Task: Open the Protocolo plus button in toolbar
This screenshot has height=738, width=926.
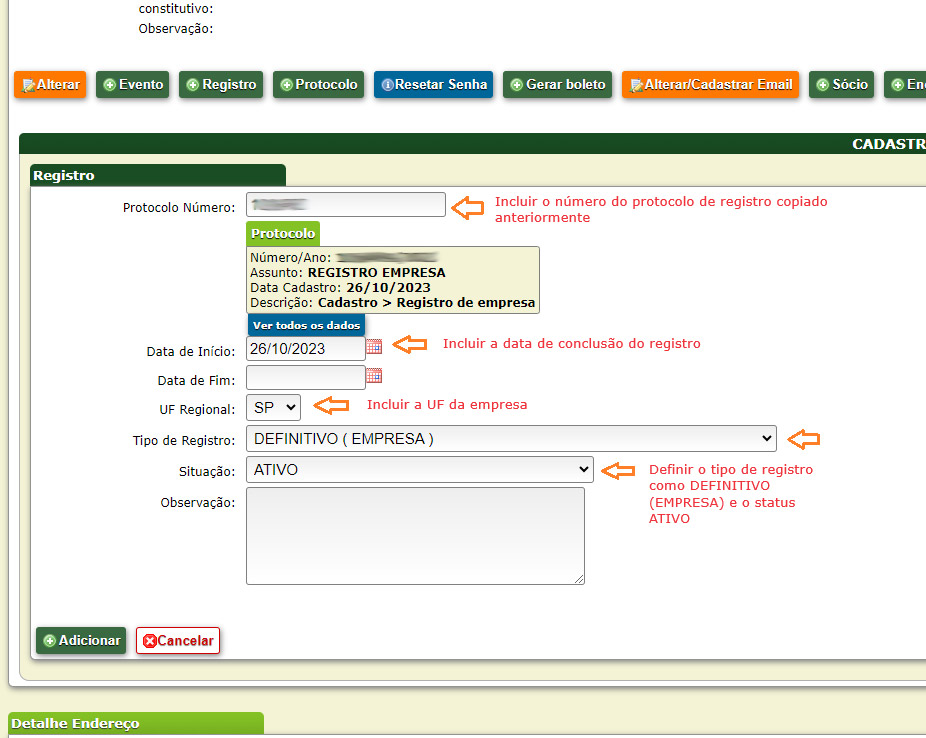Action: point(318,85)
